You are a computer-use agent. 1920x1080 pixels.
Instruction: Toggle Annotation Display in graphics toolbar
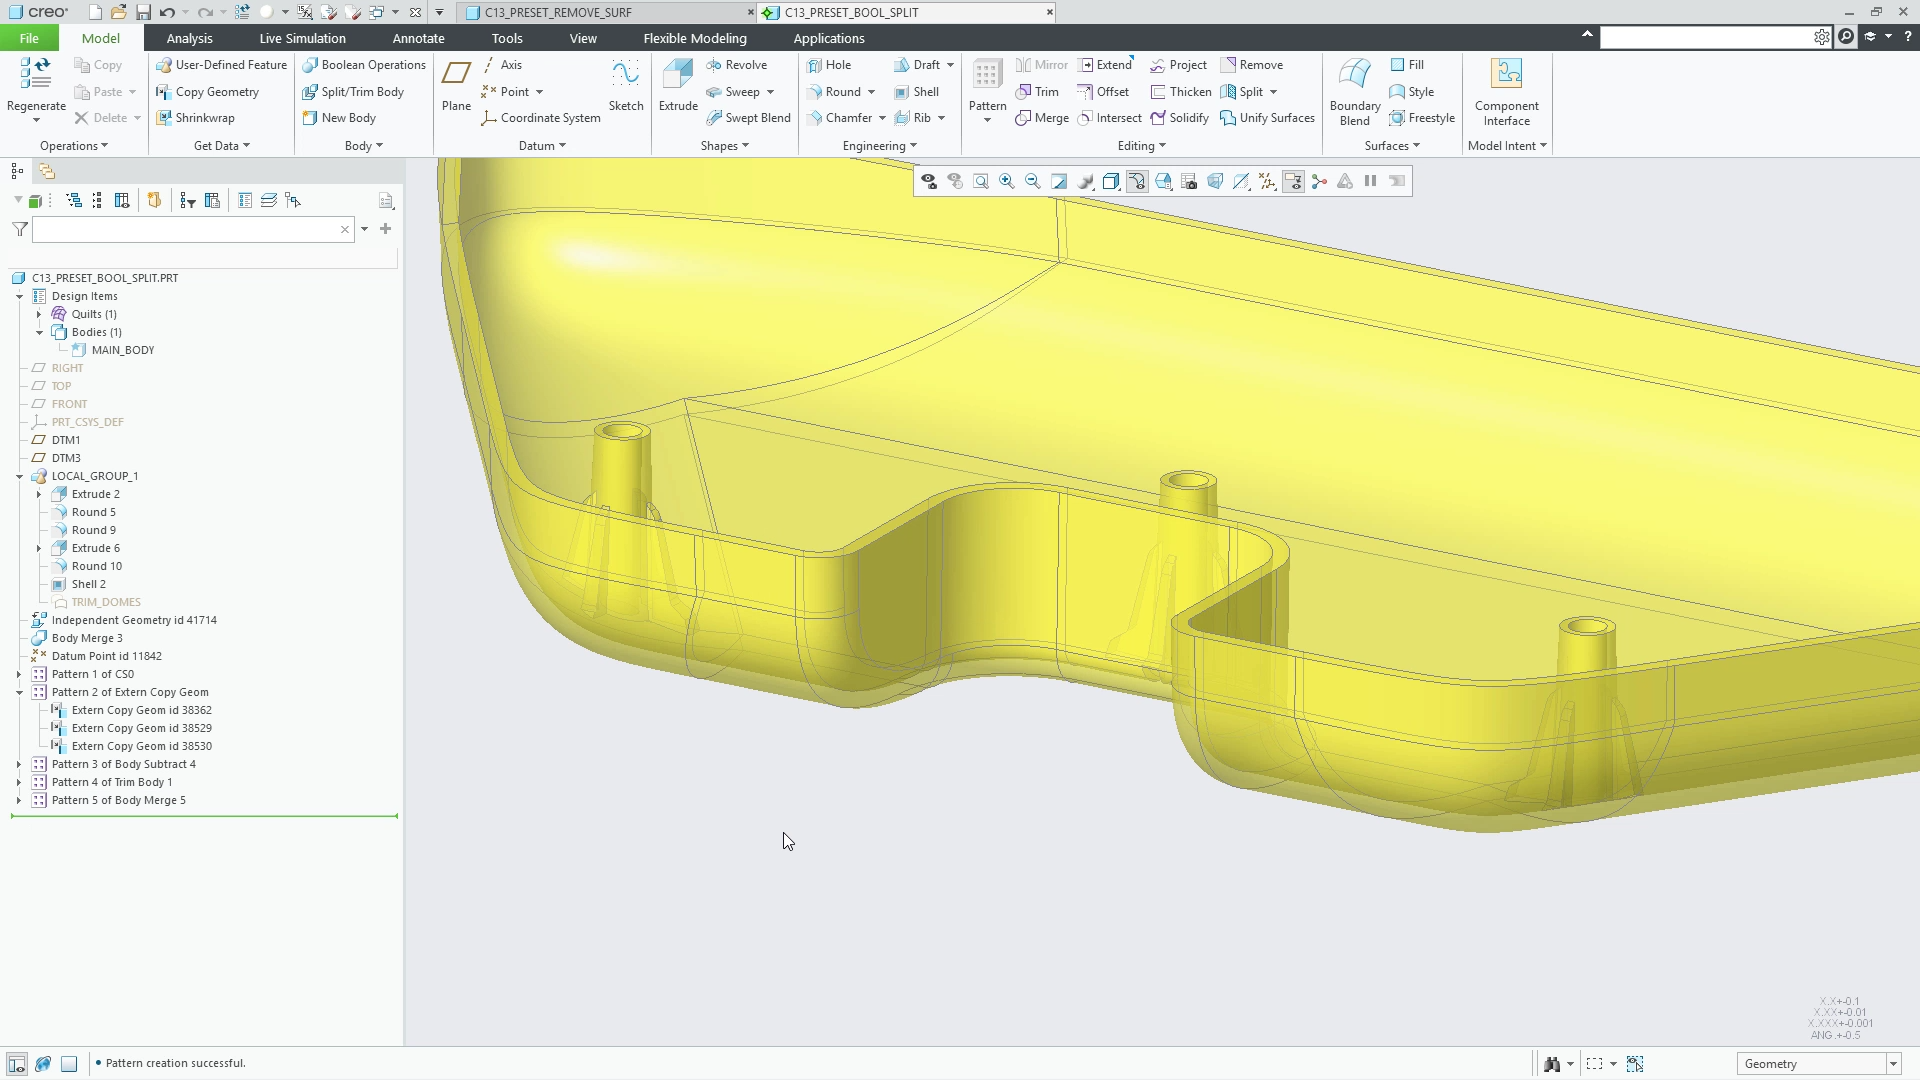tap(1293, 181)
